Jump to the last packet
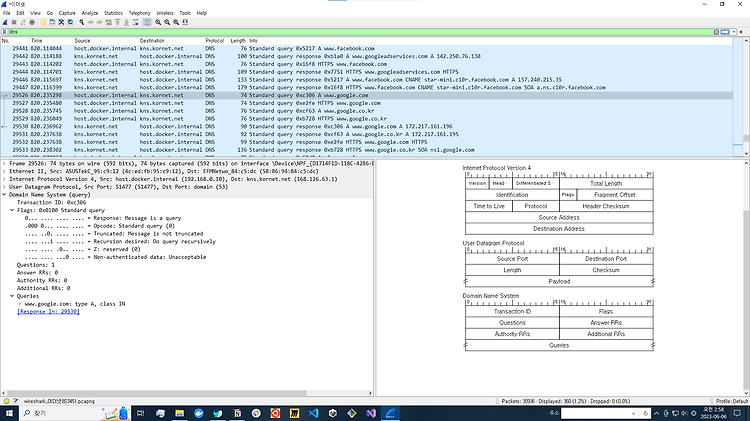The image size is (750, 421). (x=126, y=22)
